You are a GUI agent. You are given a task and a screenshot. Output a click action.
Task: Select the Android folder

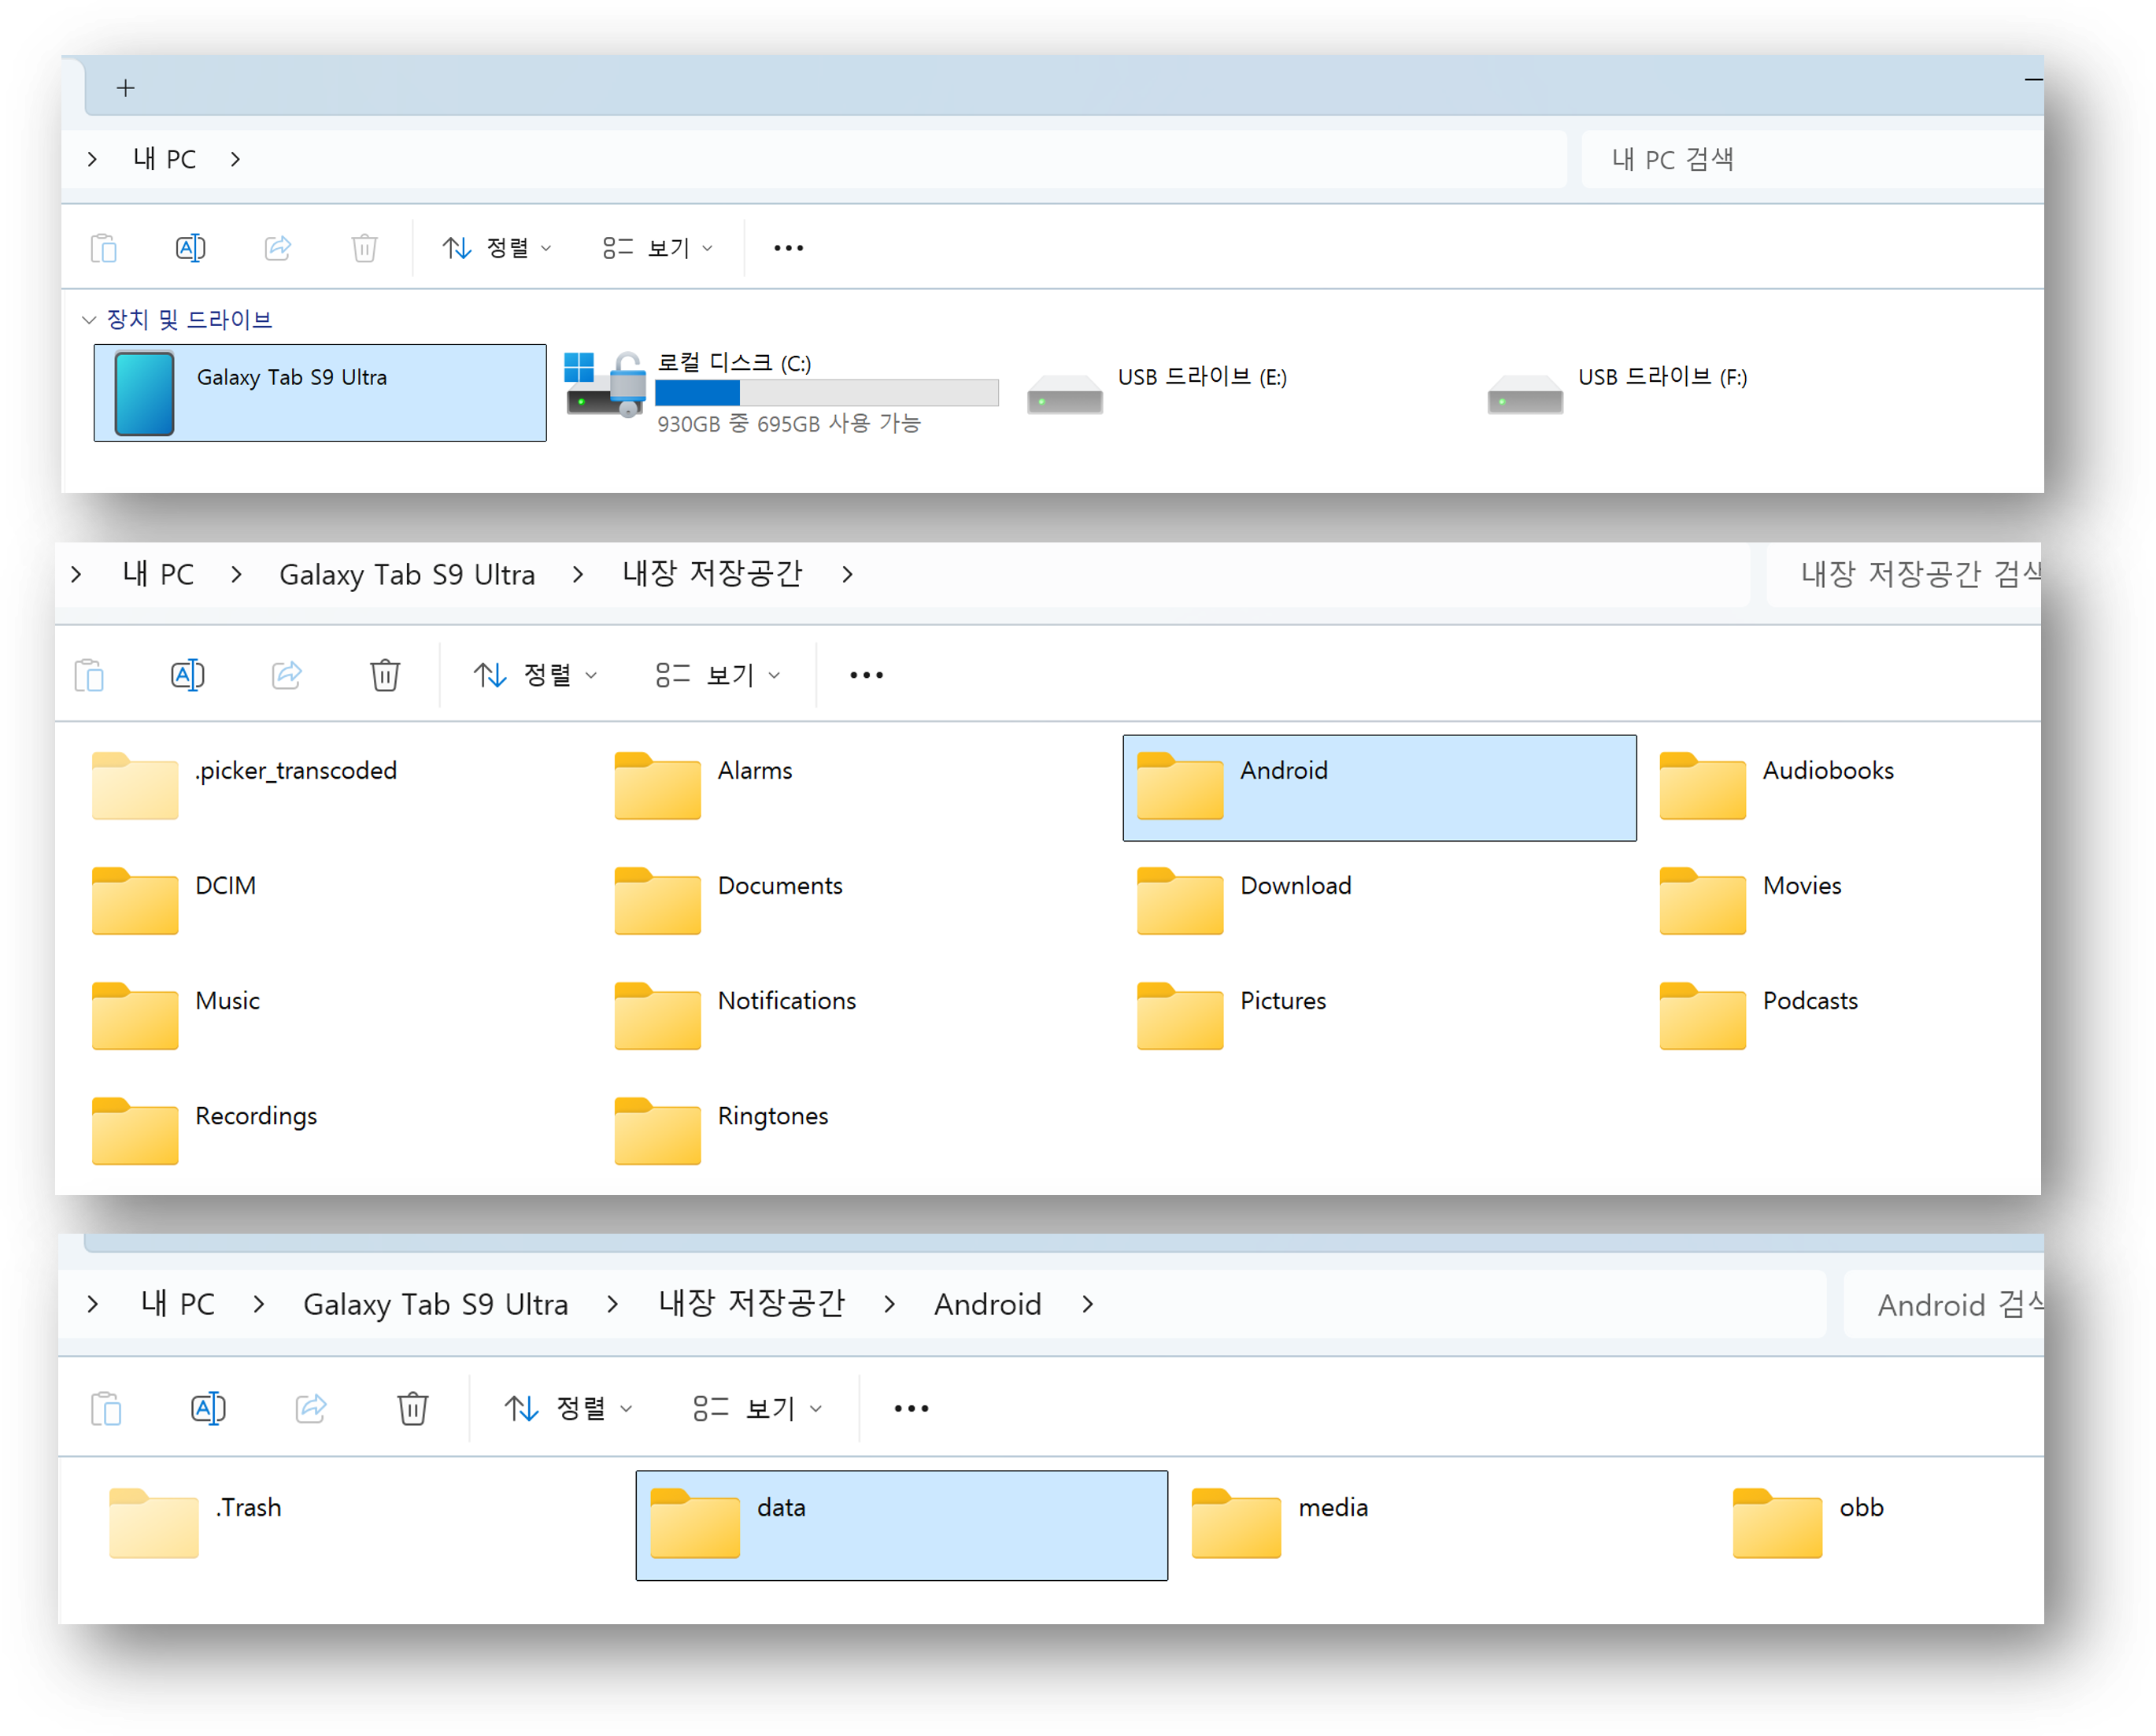pyautogui.click(x=1380, y=788)
